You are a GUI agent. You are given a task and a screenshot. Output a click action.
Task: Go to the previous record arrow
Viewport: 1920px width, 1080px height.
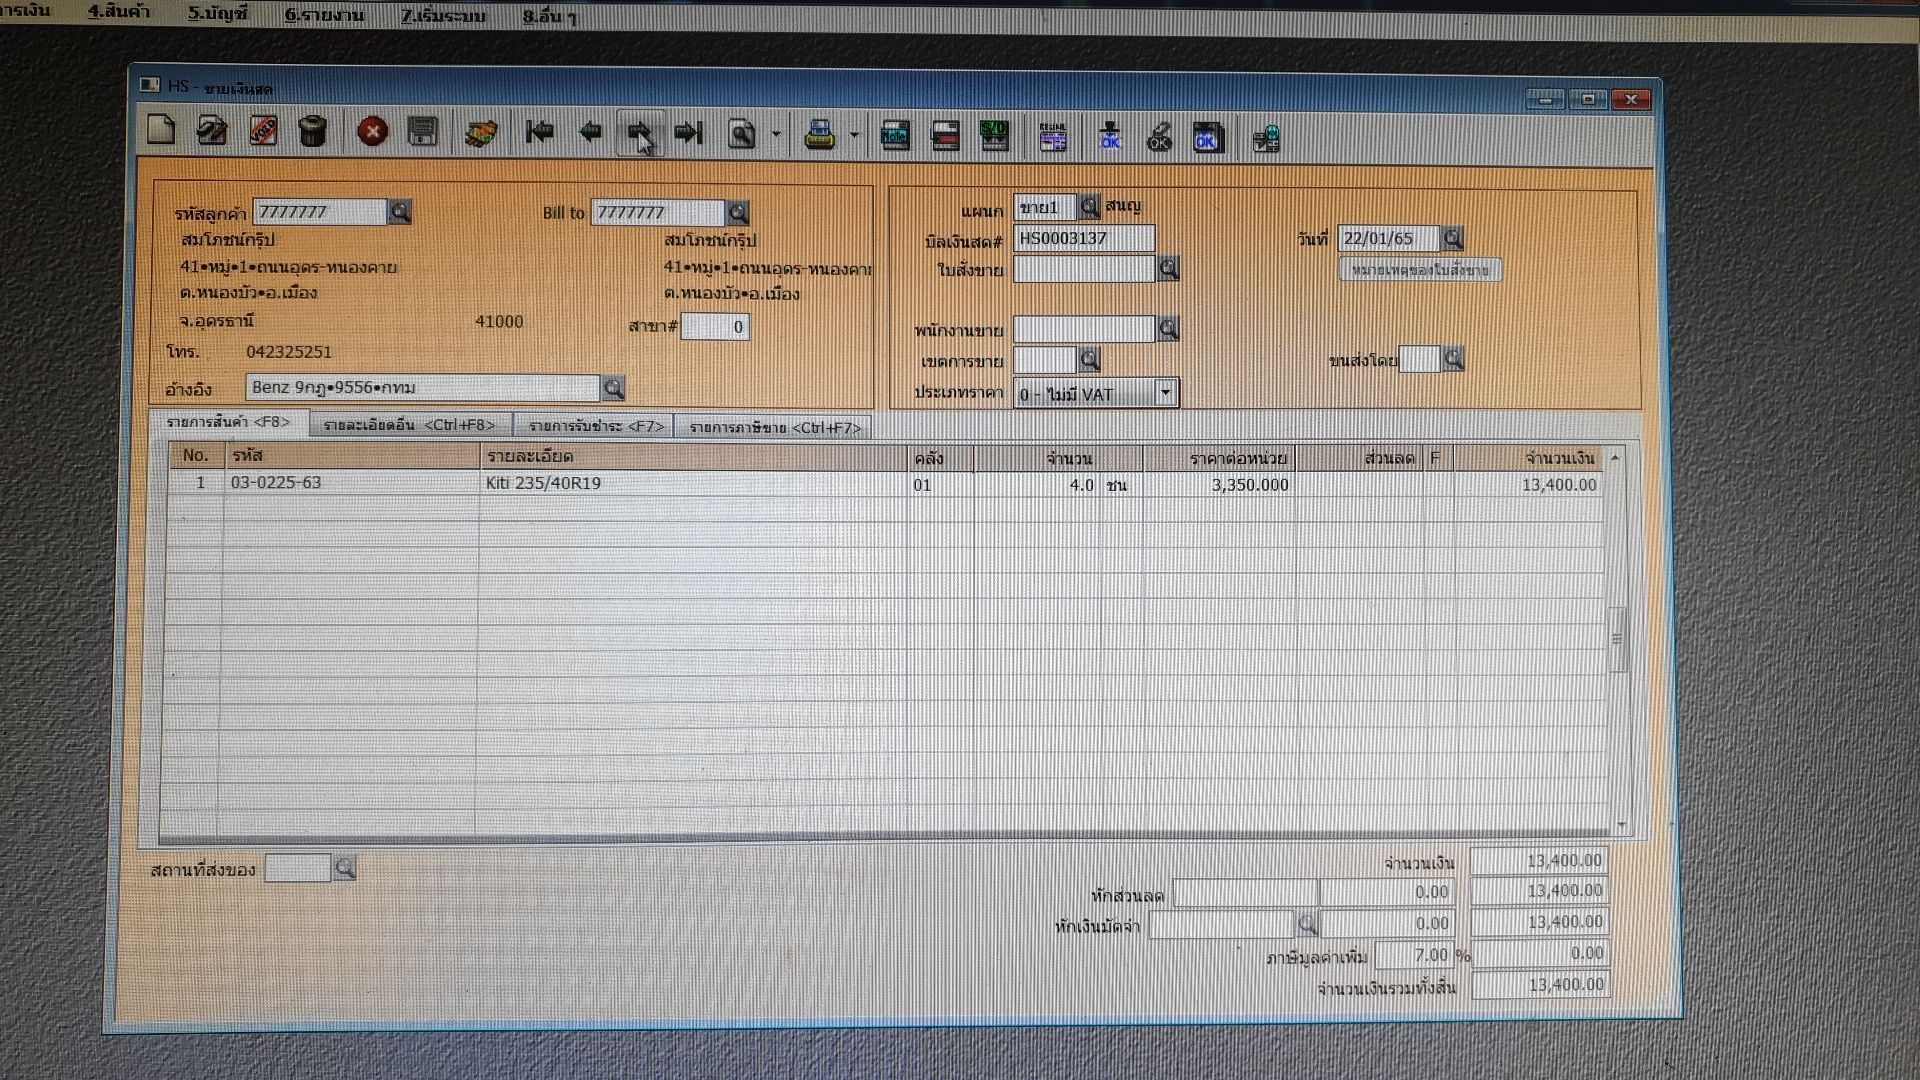pyautogui.click(x=590, y=132)
